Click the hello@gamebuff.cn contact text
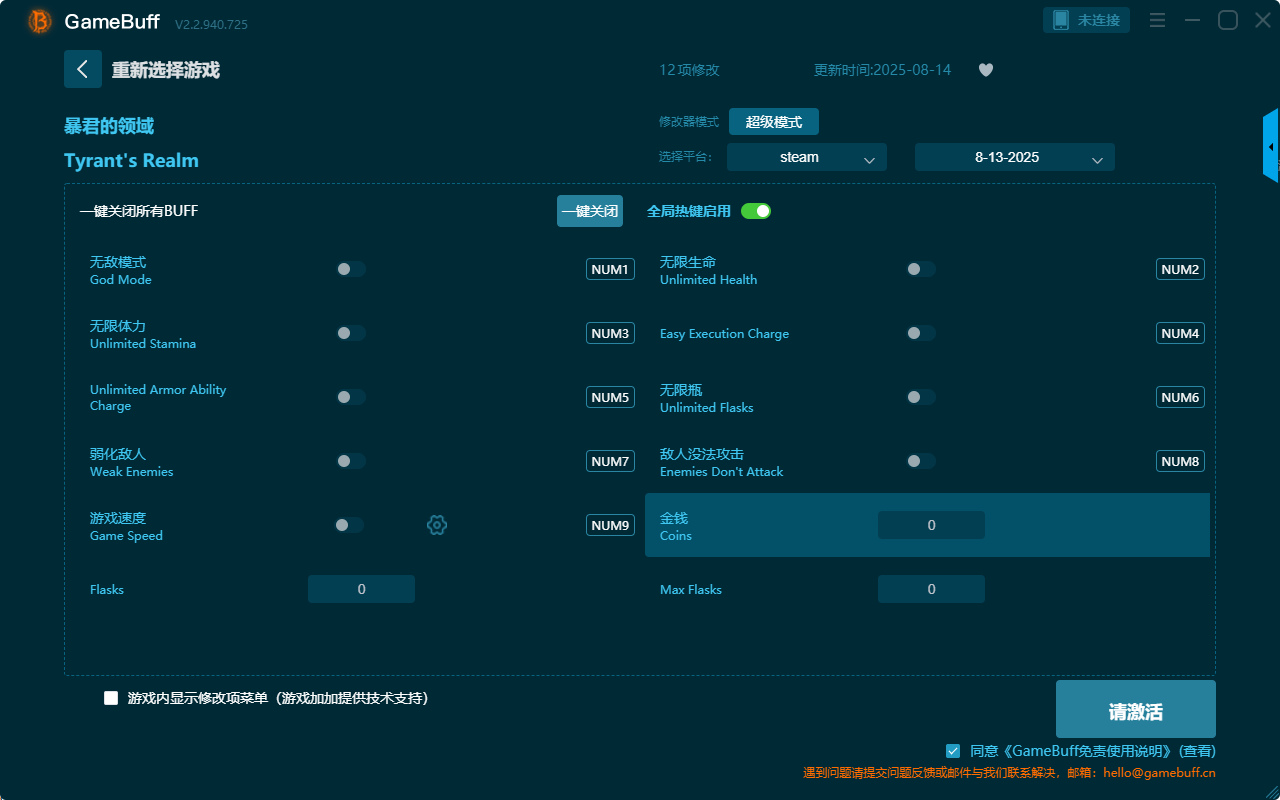This screenshot has width=1280, height=800. coord(1159,773)
